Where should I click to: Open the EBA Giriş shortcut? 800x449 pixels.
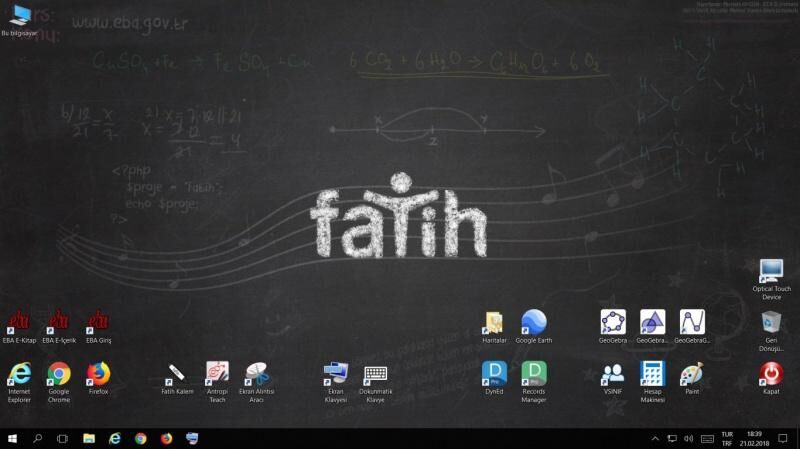click(x=98, y=327)
